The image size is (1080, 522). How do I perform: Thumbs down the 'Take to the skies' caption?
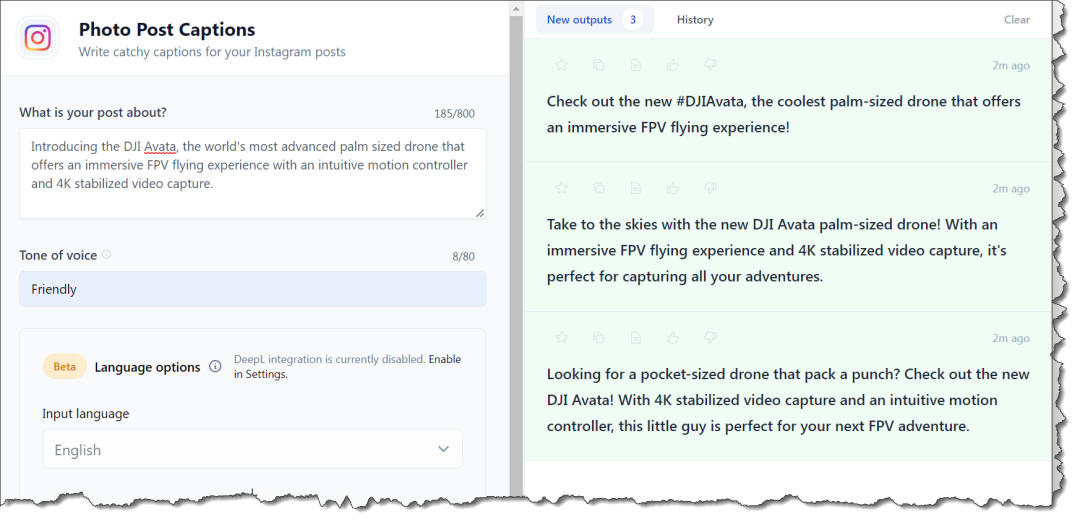[x=710, y=188]
